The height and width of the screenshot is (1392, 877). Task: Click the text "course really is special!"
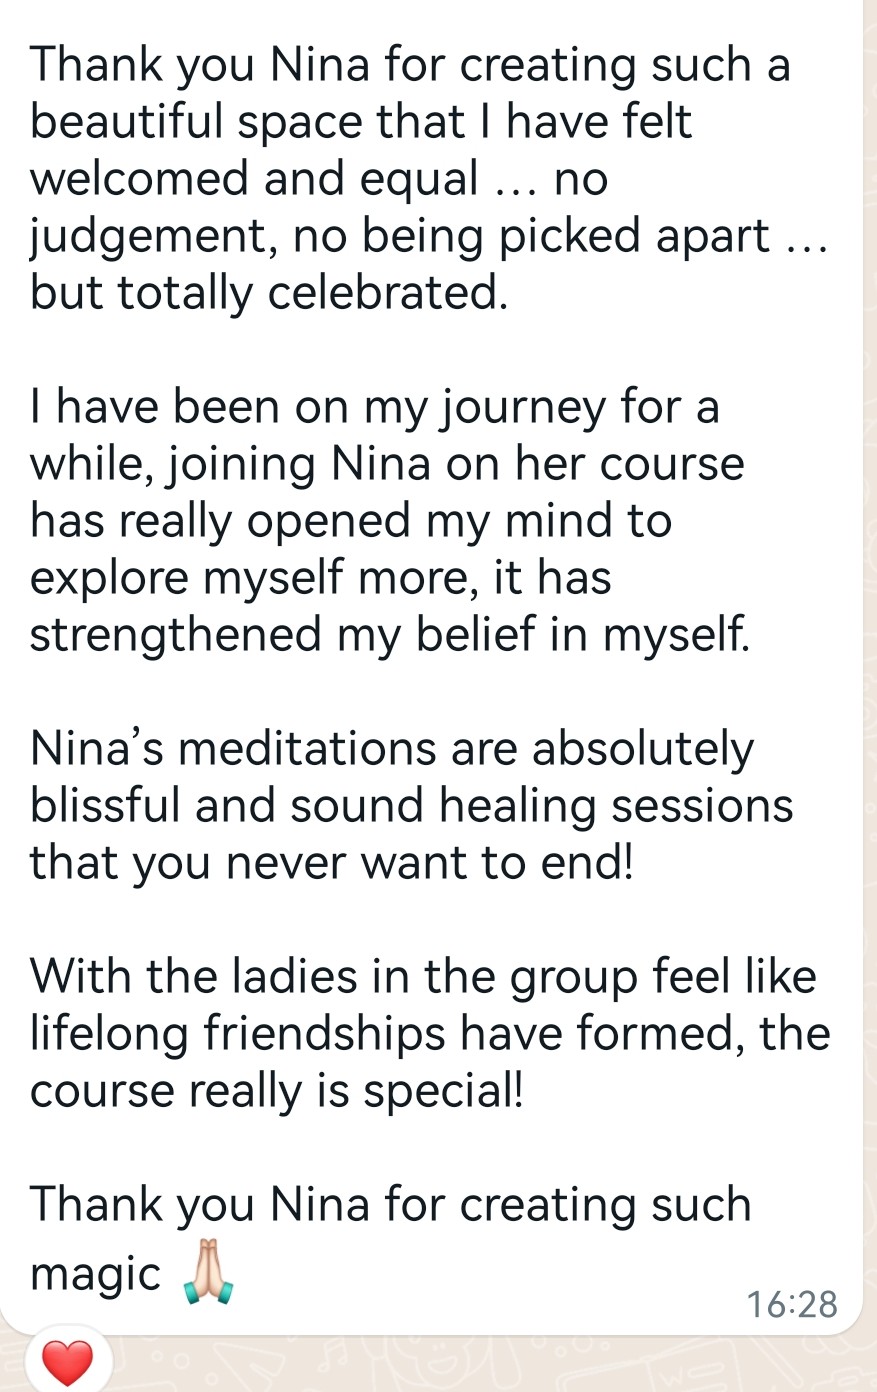pyautogui.click(x=276, y=1091)
